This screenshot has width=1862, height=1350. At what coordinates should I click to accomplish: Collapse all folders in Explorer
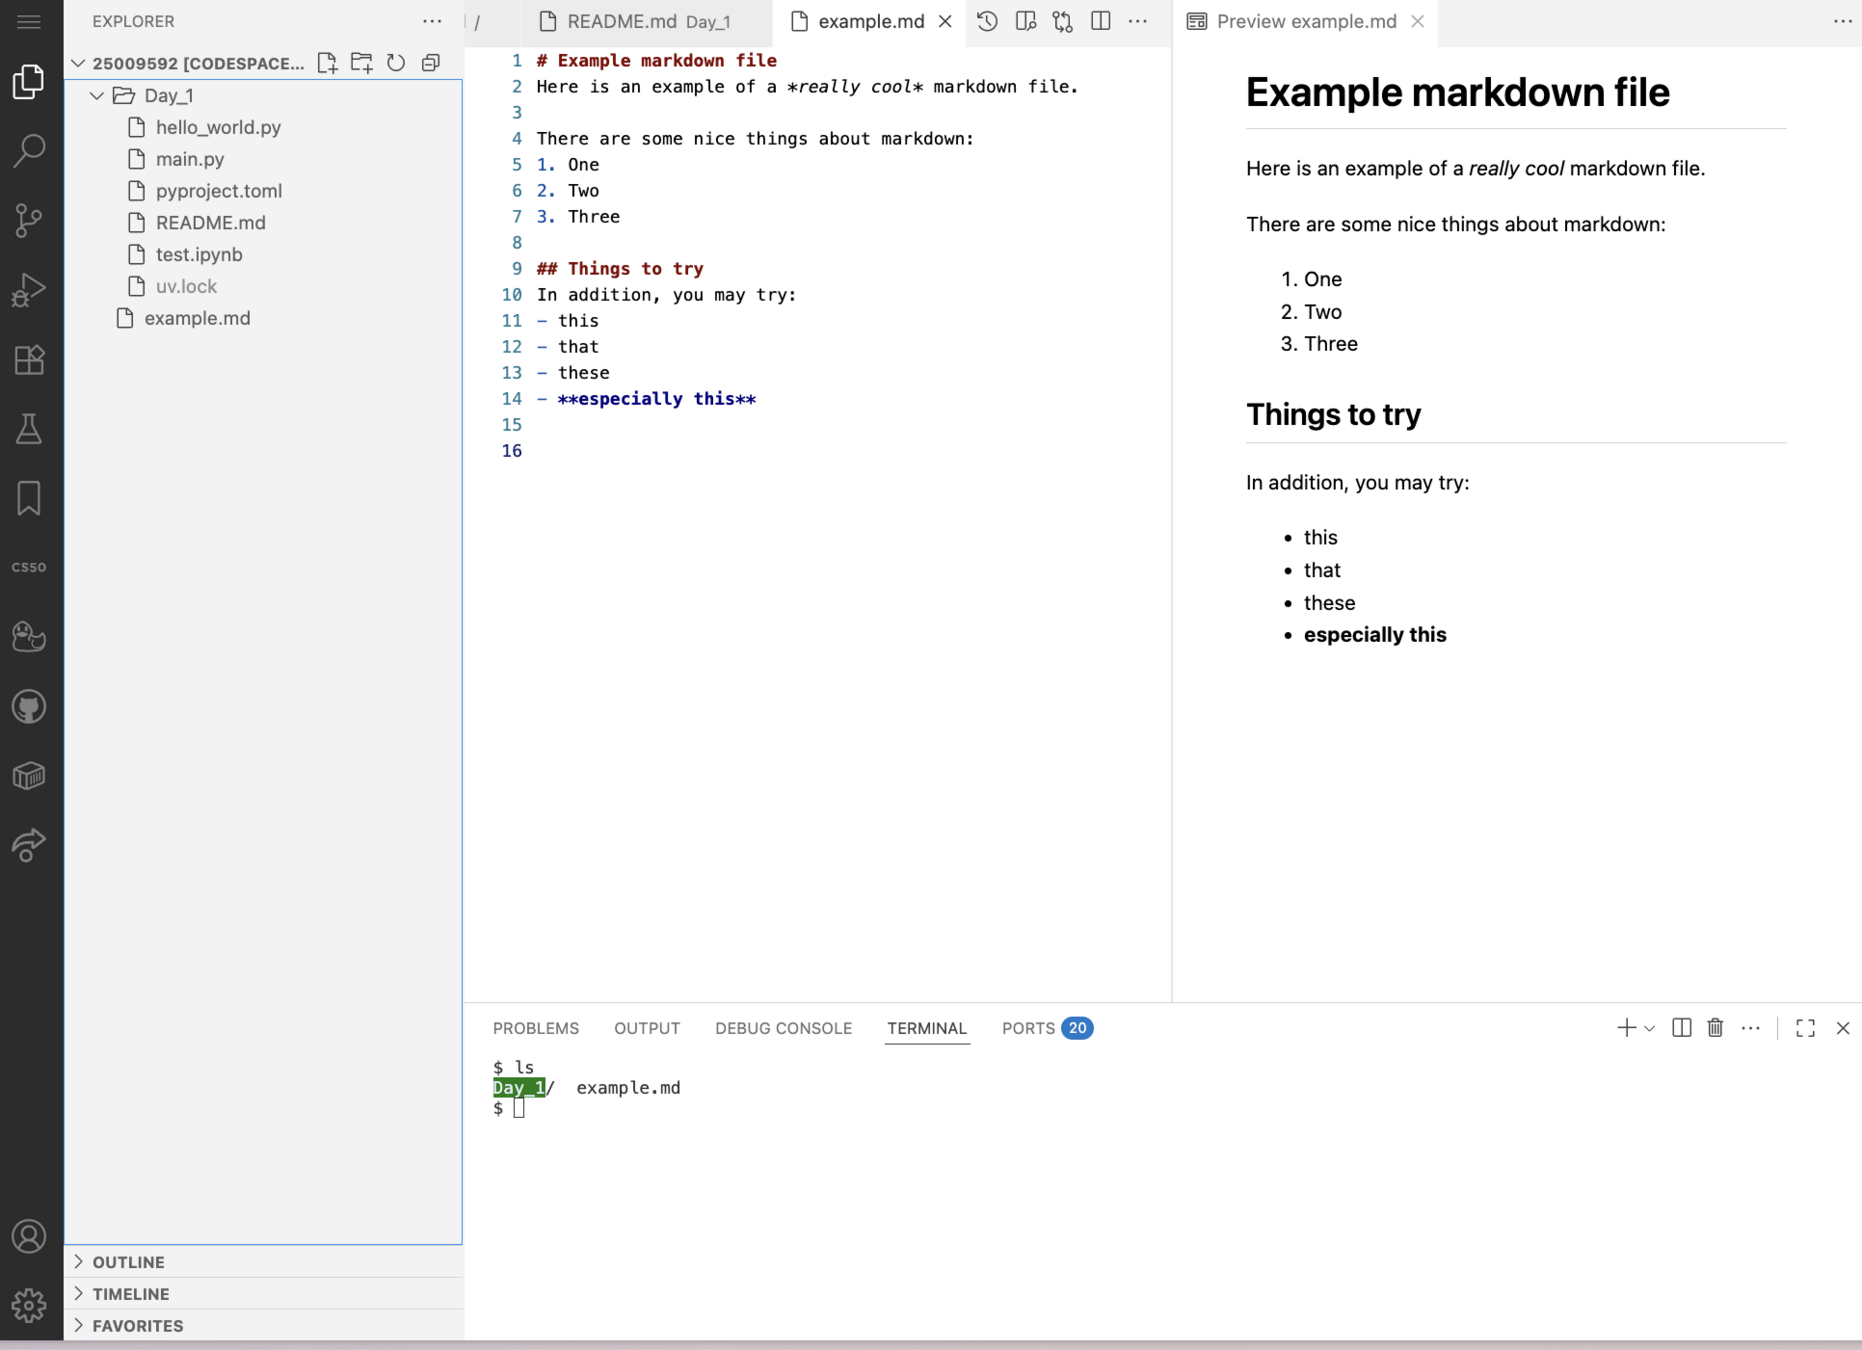point(431,63)
